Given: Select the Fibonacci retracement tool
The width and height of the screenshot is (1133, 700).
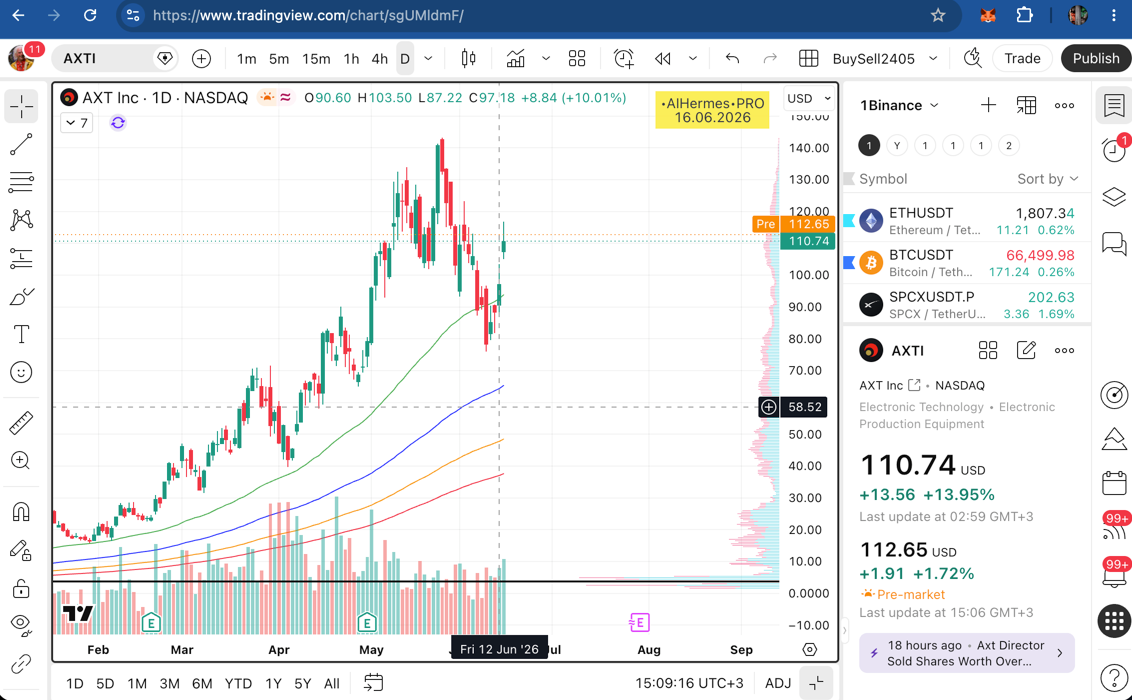Looking at the screenshot, I should pos(21,182).
